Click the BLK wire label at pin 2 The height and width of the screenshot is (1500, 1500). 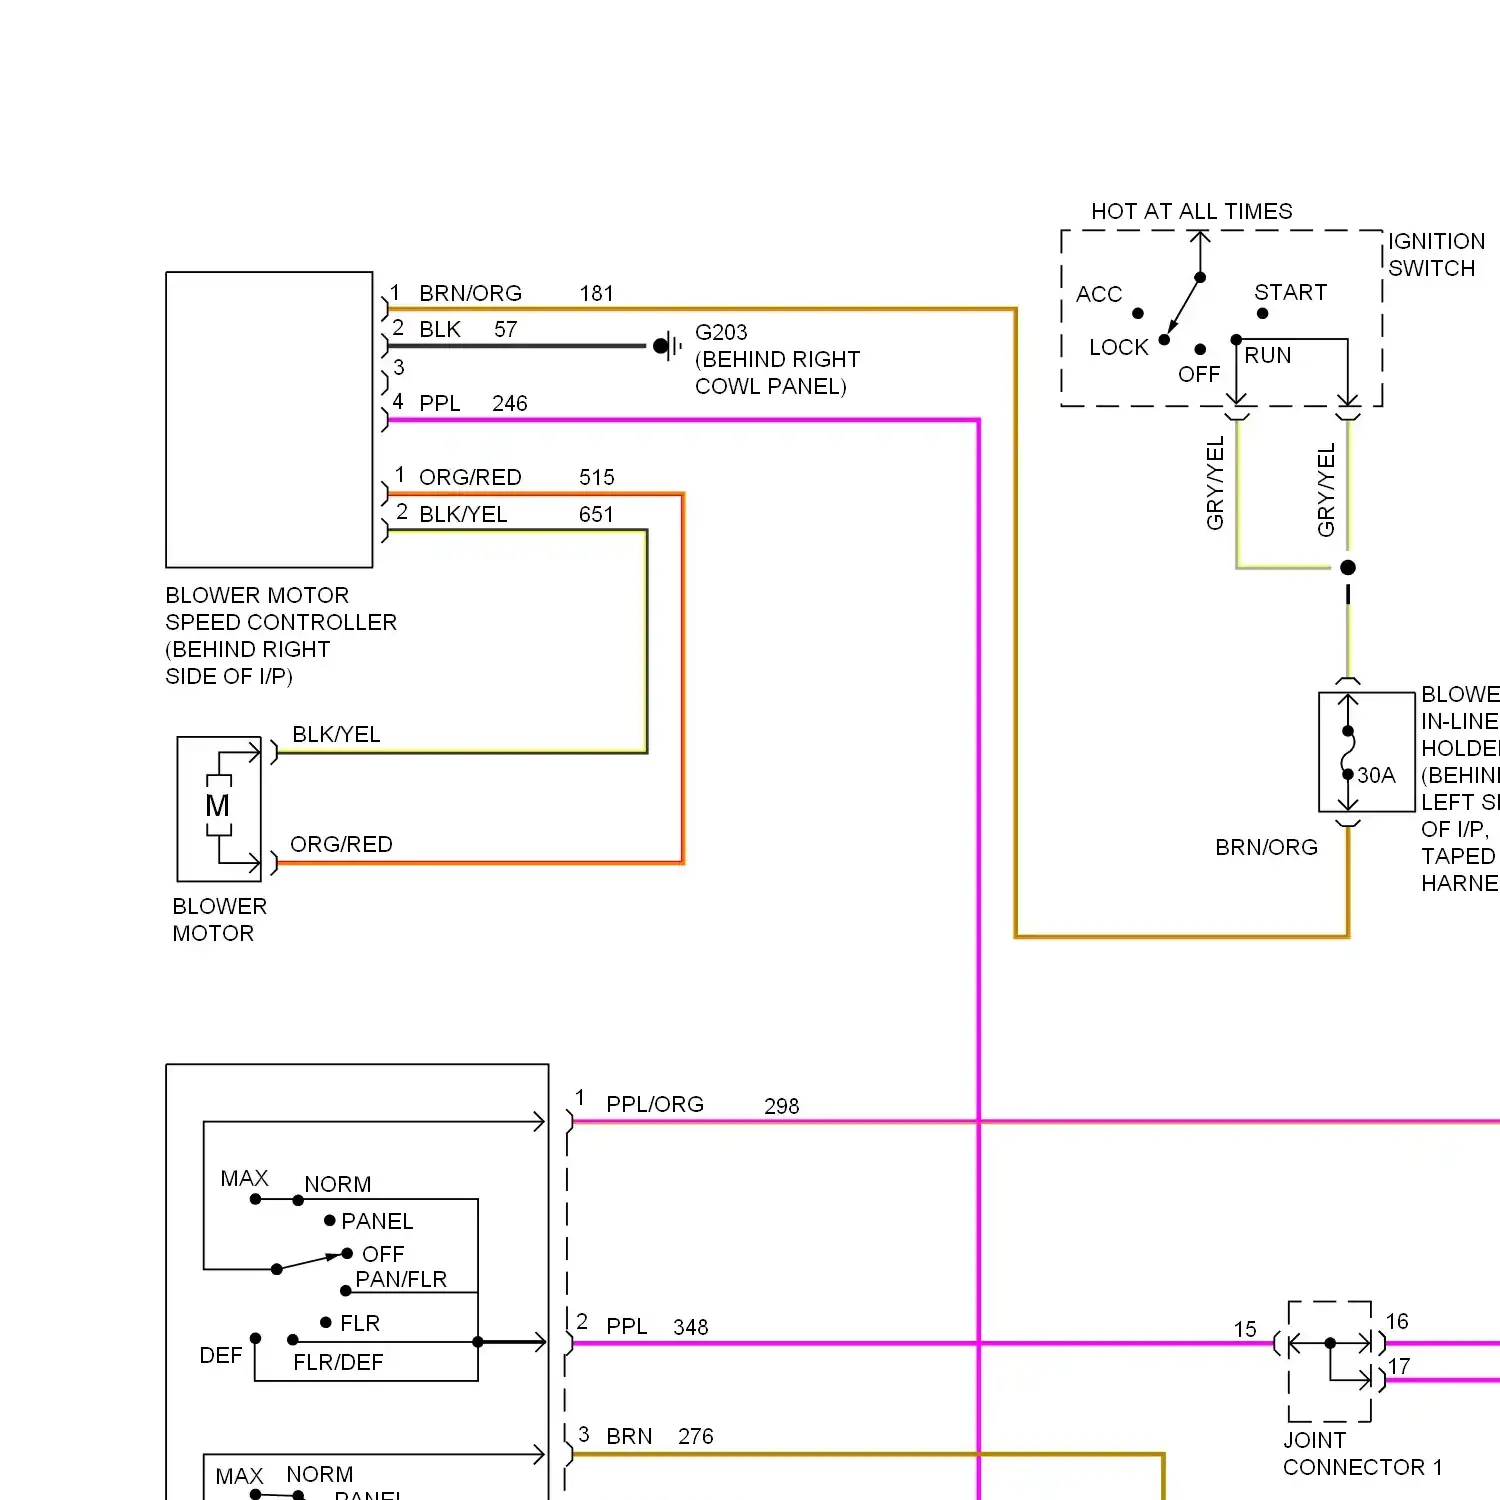440,329
